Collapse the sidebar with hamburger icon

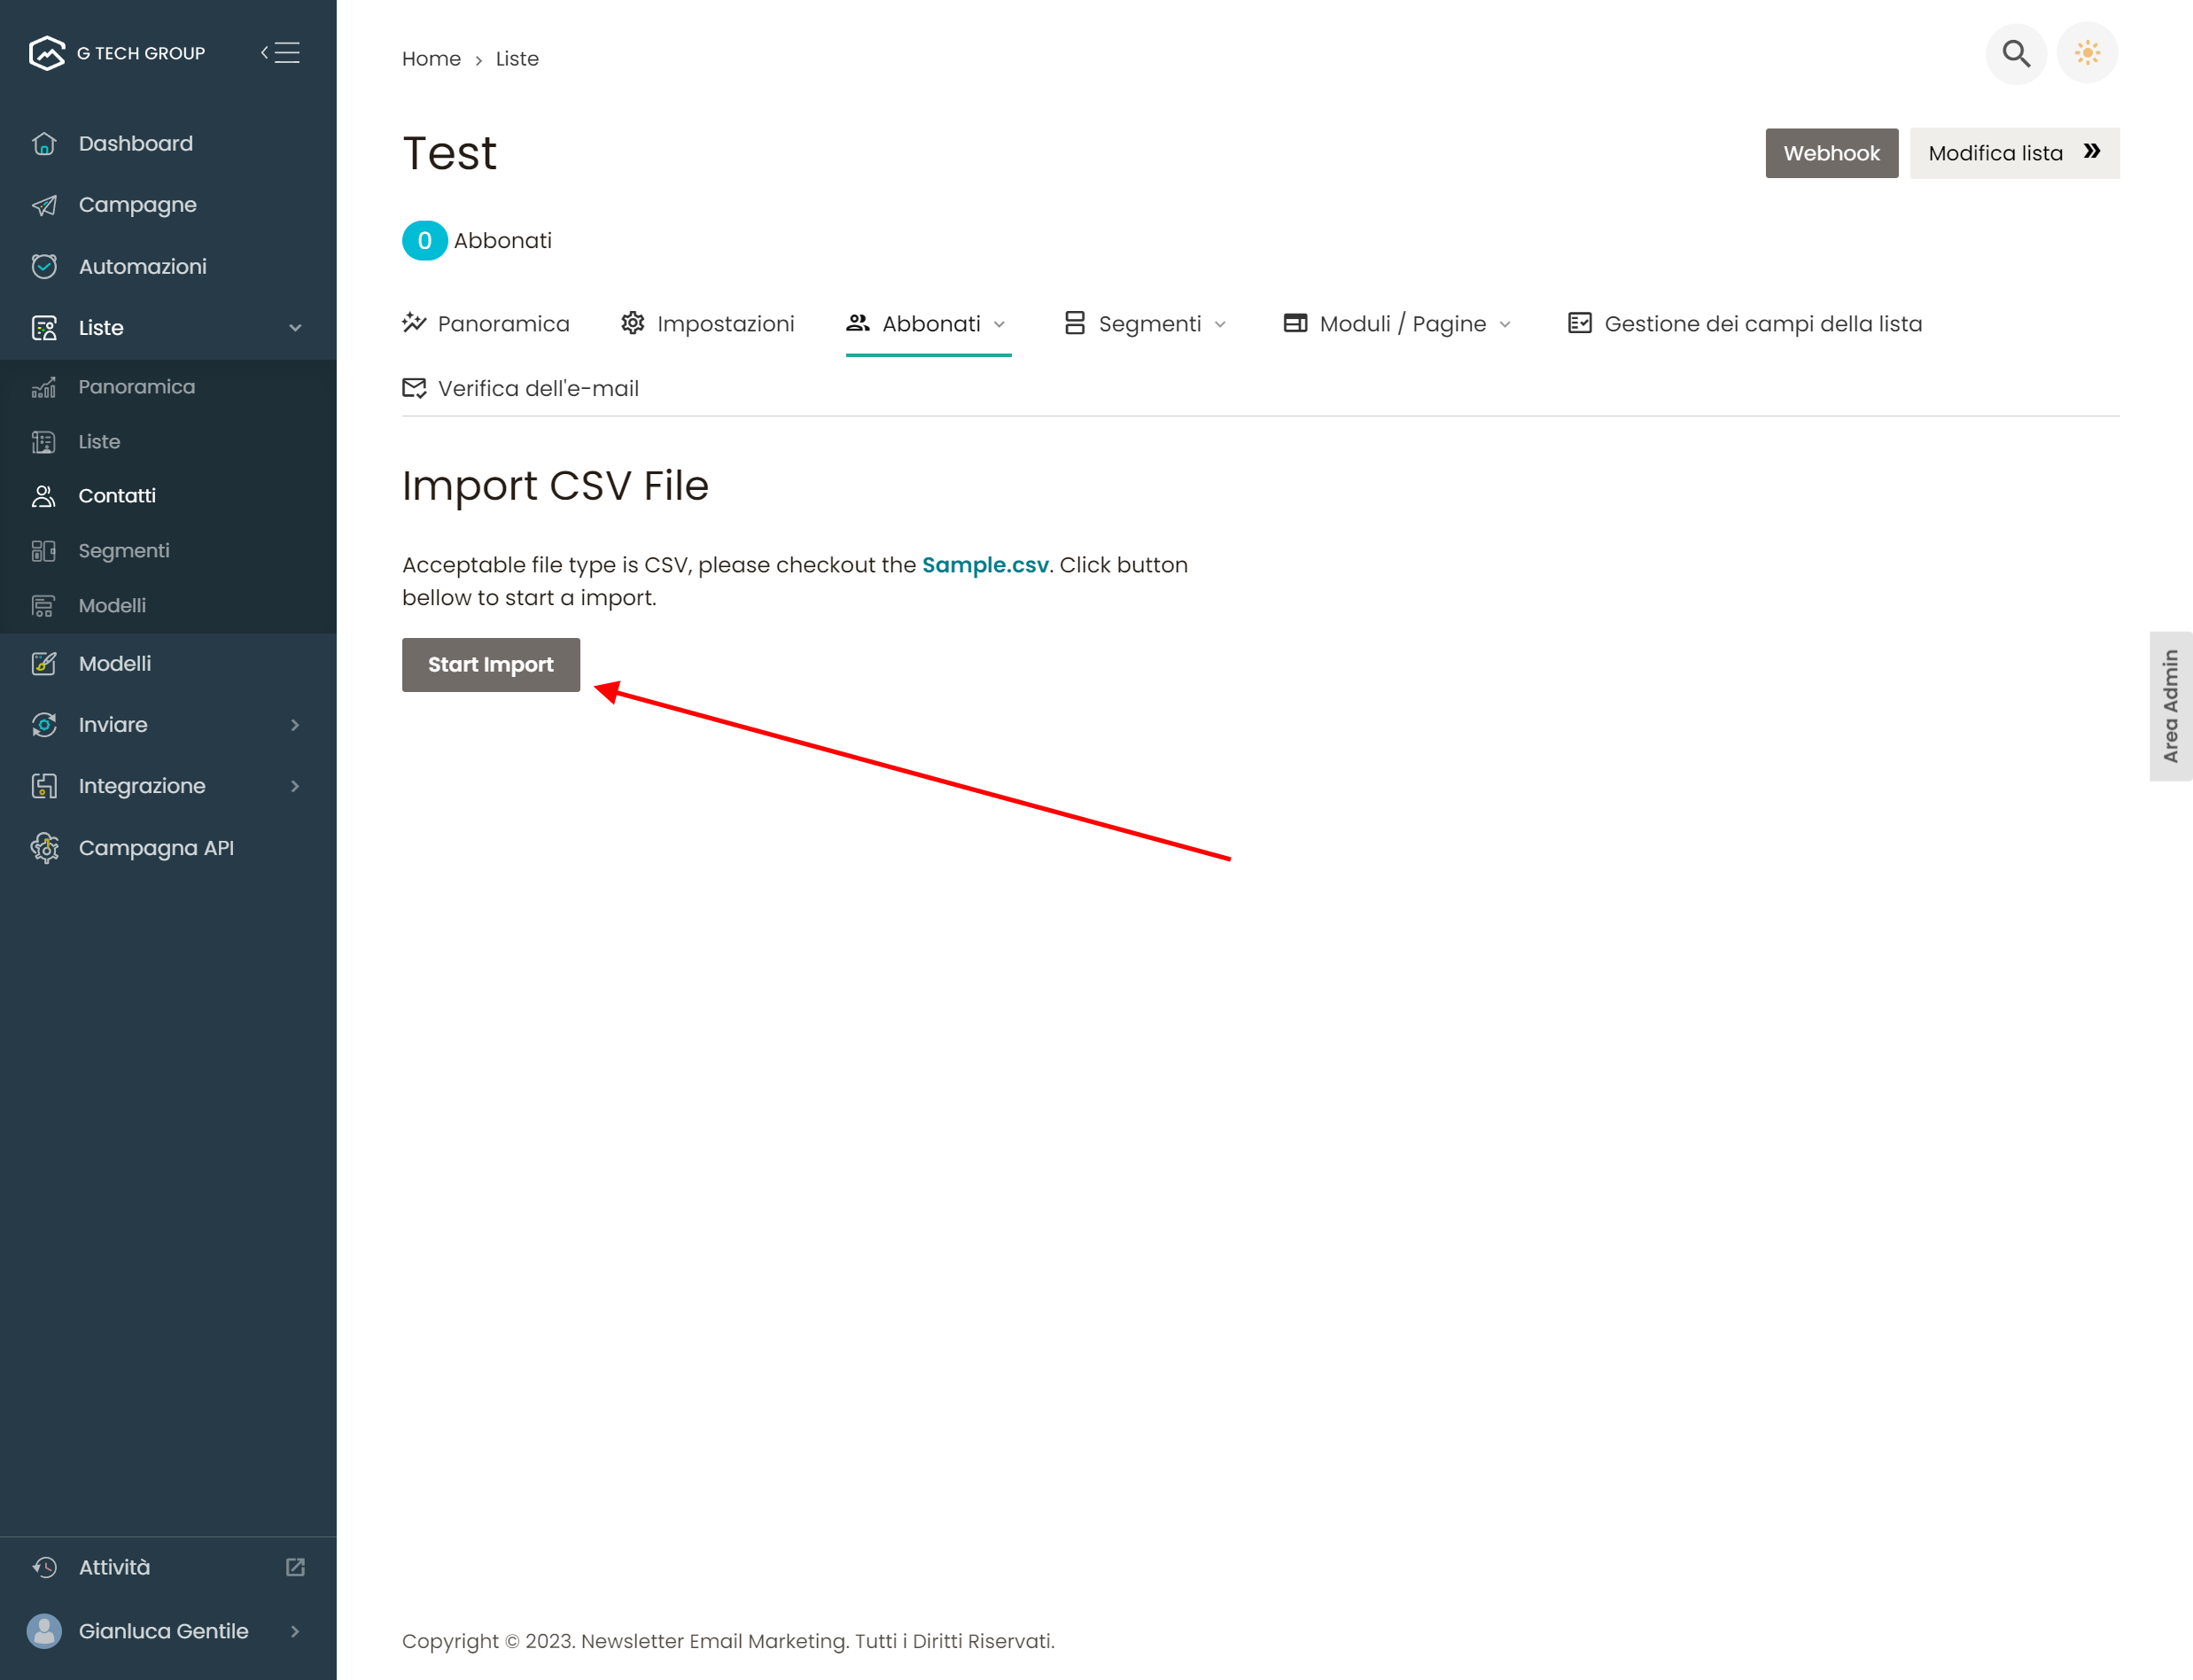pyautogui.click(x=281, y=53)
